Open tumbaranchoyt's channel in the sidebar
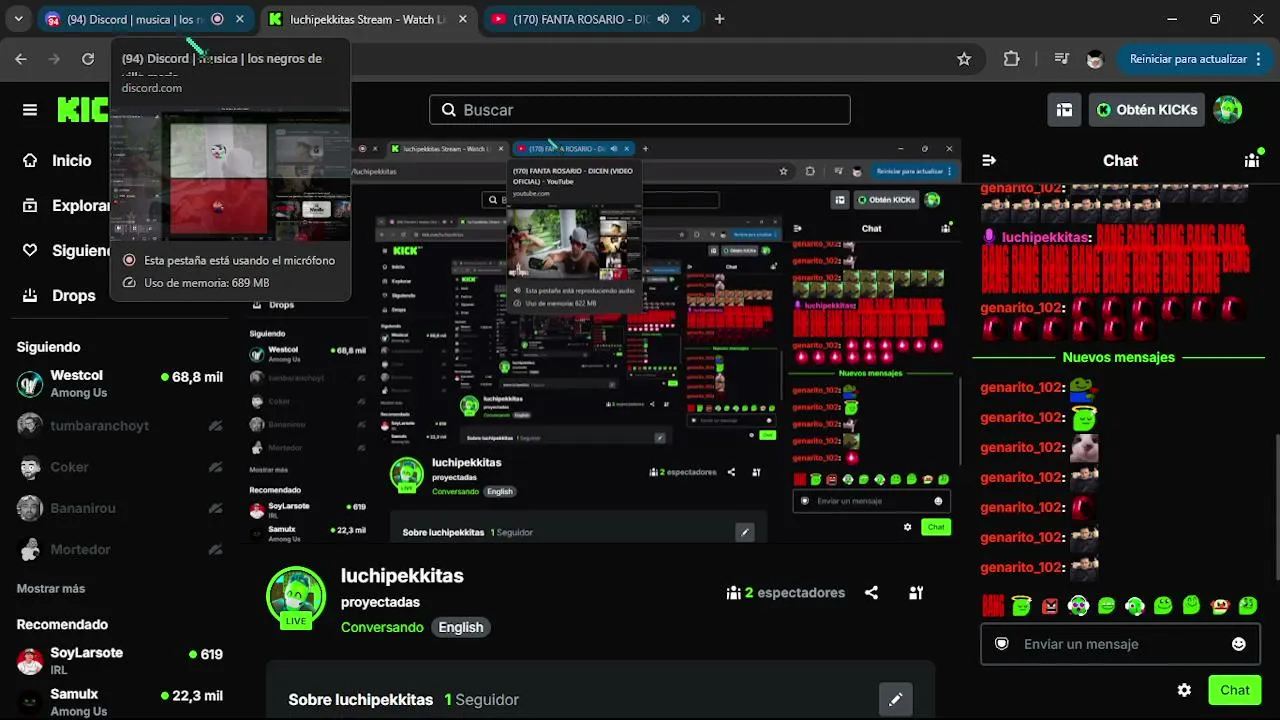 (x=120, y=426)
